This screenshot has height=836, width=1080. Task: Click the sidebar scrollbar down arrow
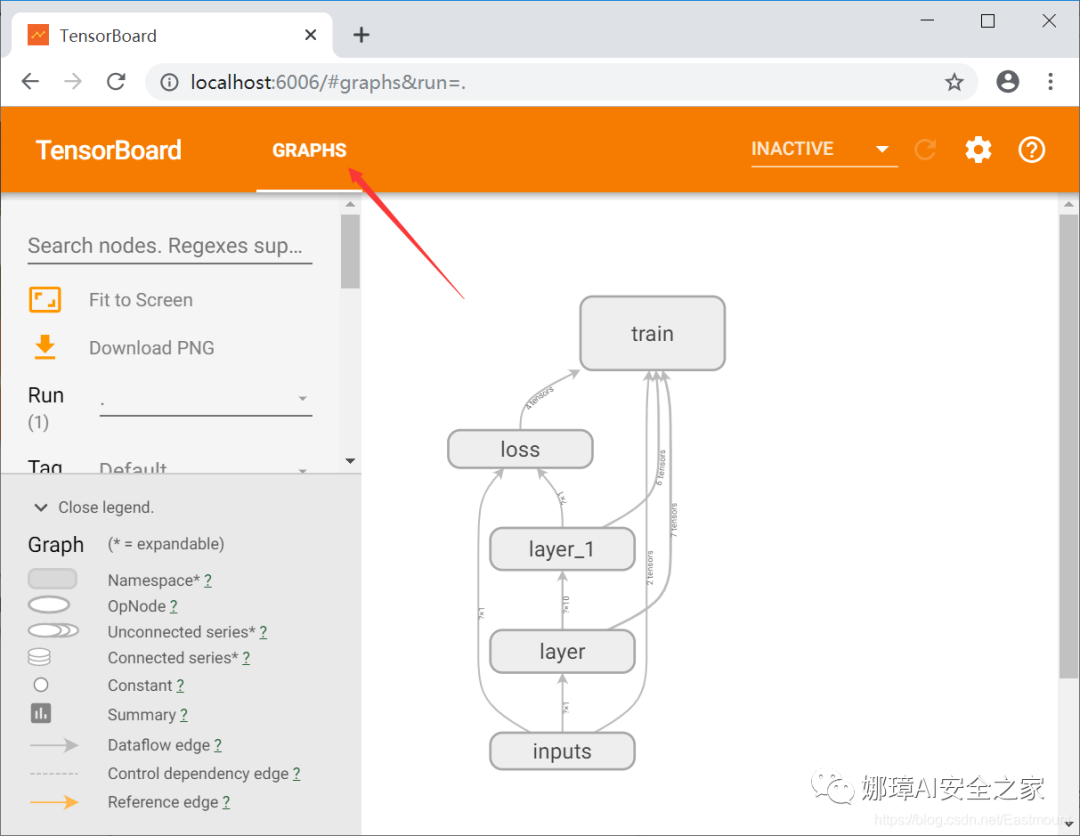350,461
